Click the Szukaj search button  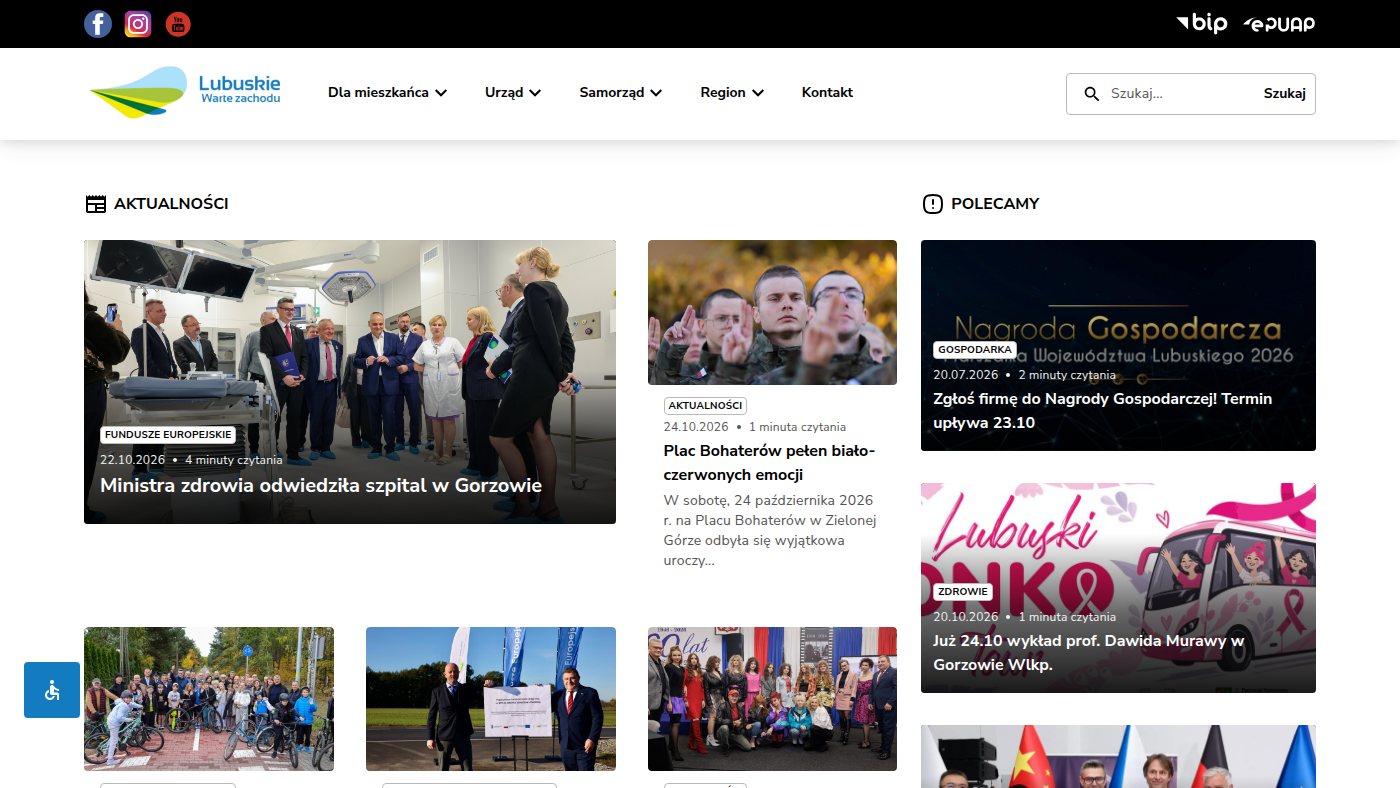(1285, 94)
